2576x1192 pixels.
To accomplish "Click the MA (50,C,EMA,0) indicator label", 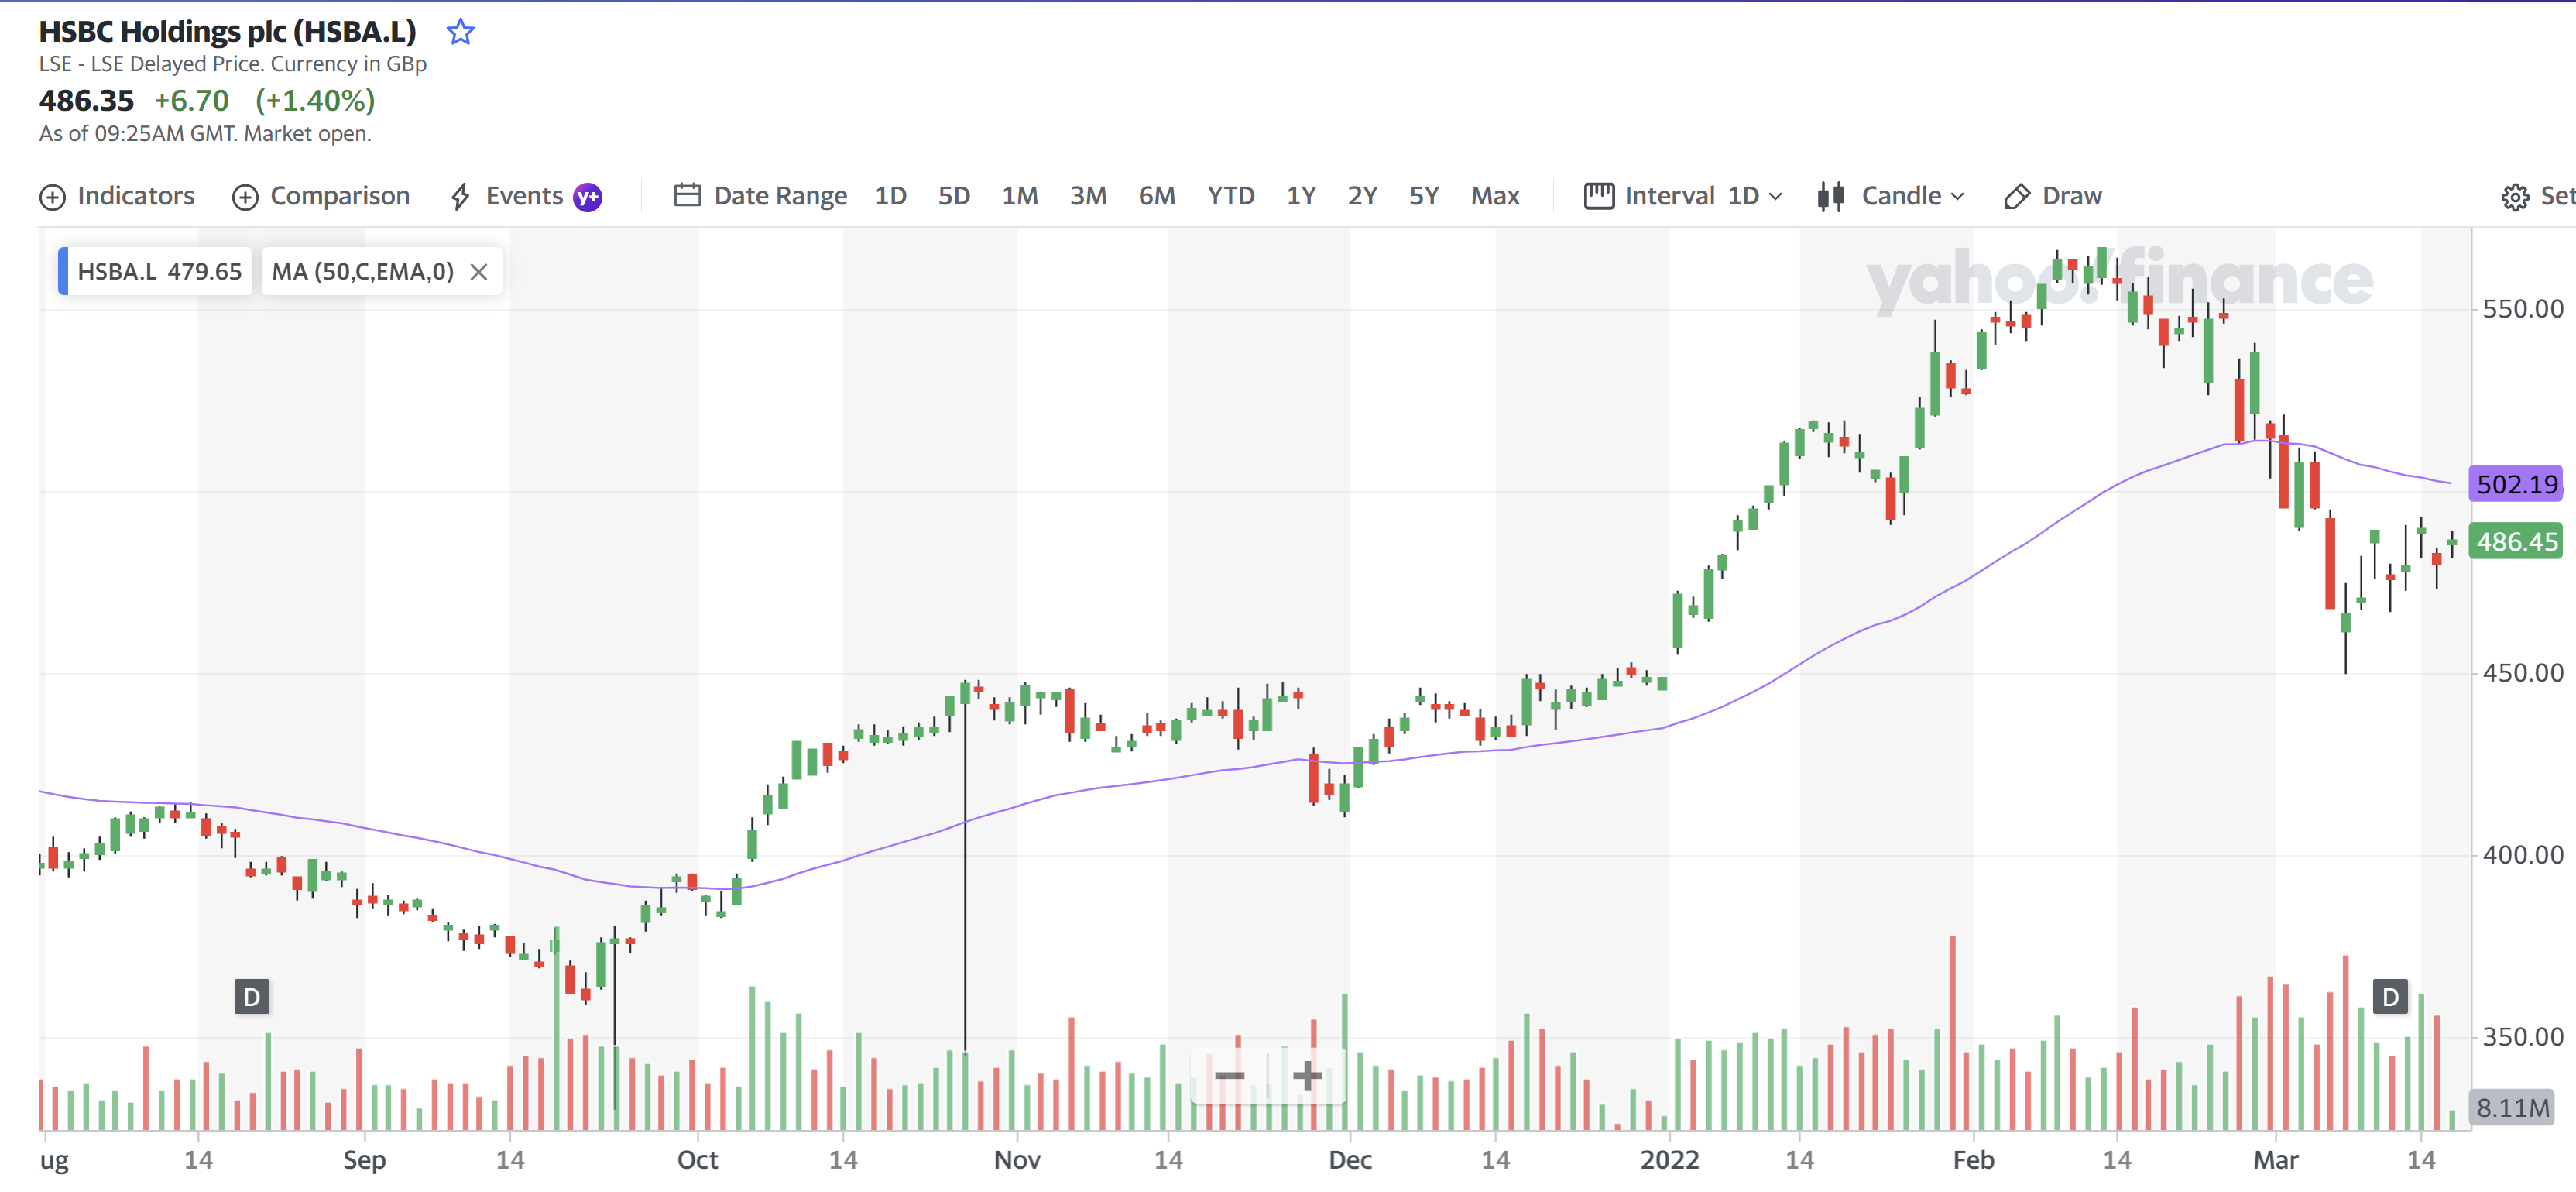I will 363,272.
